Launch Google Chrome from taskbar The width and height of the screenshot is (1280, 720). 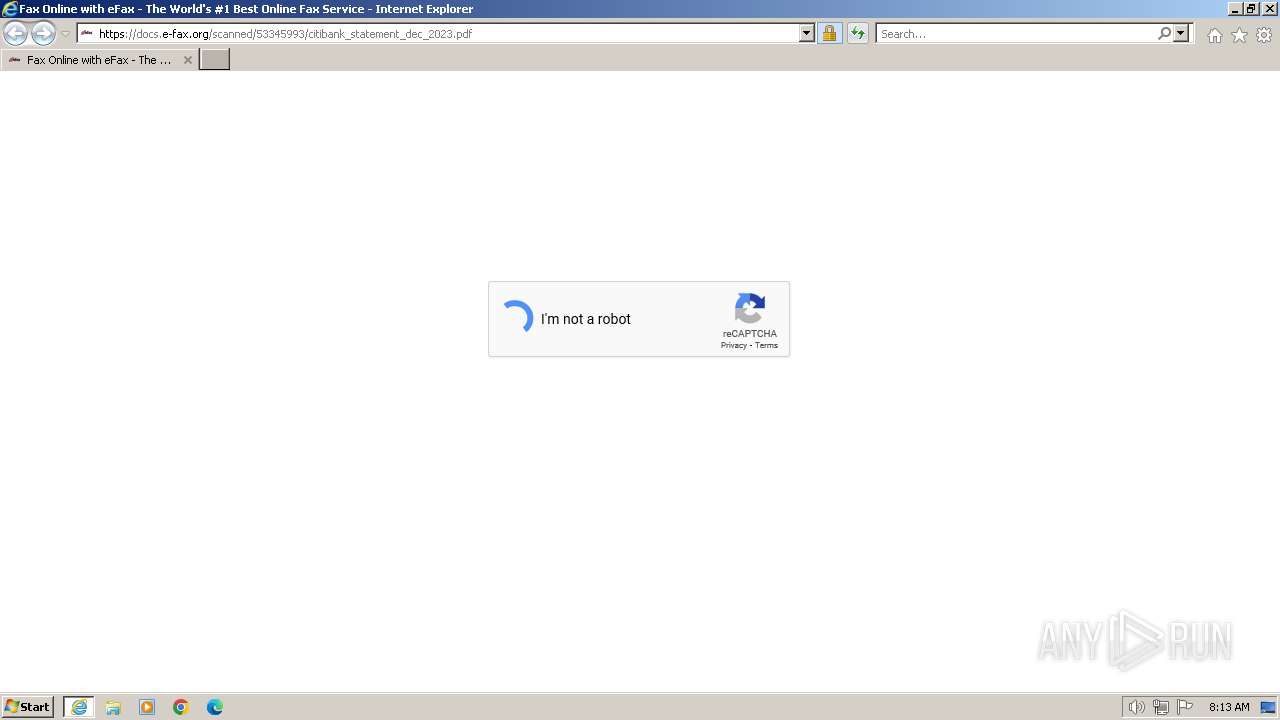click(181, 707)
